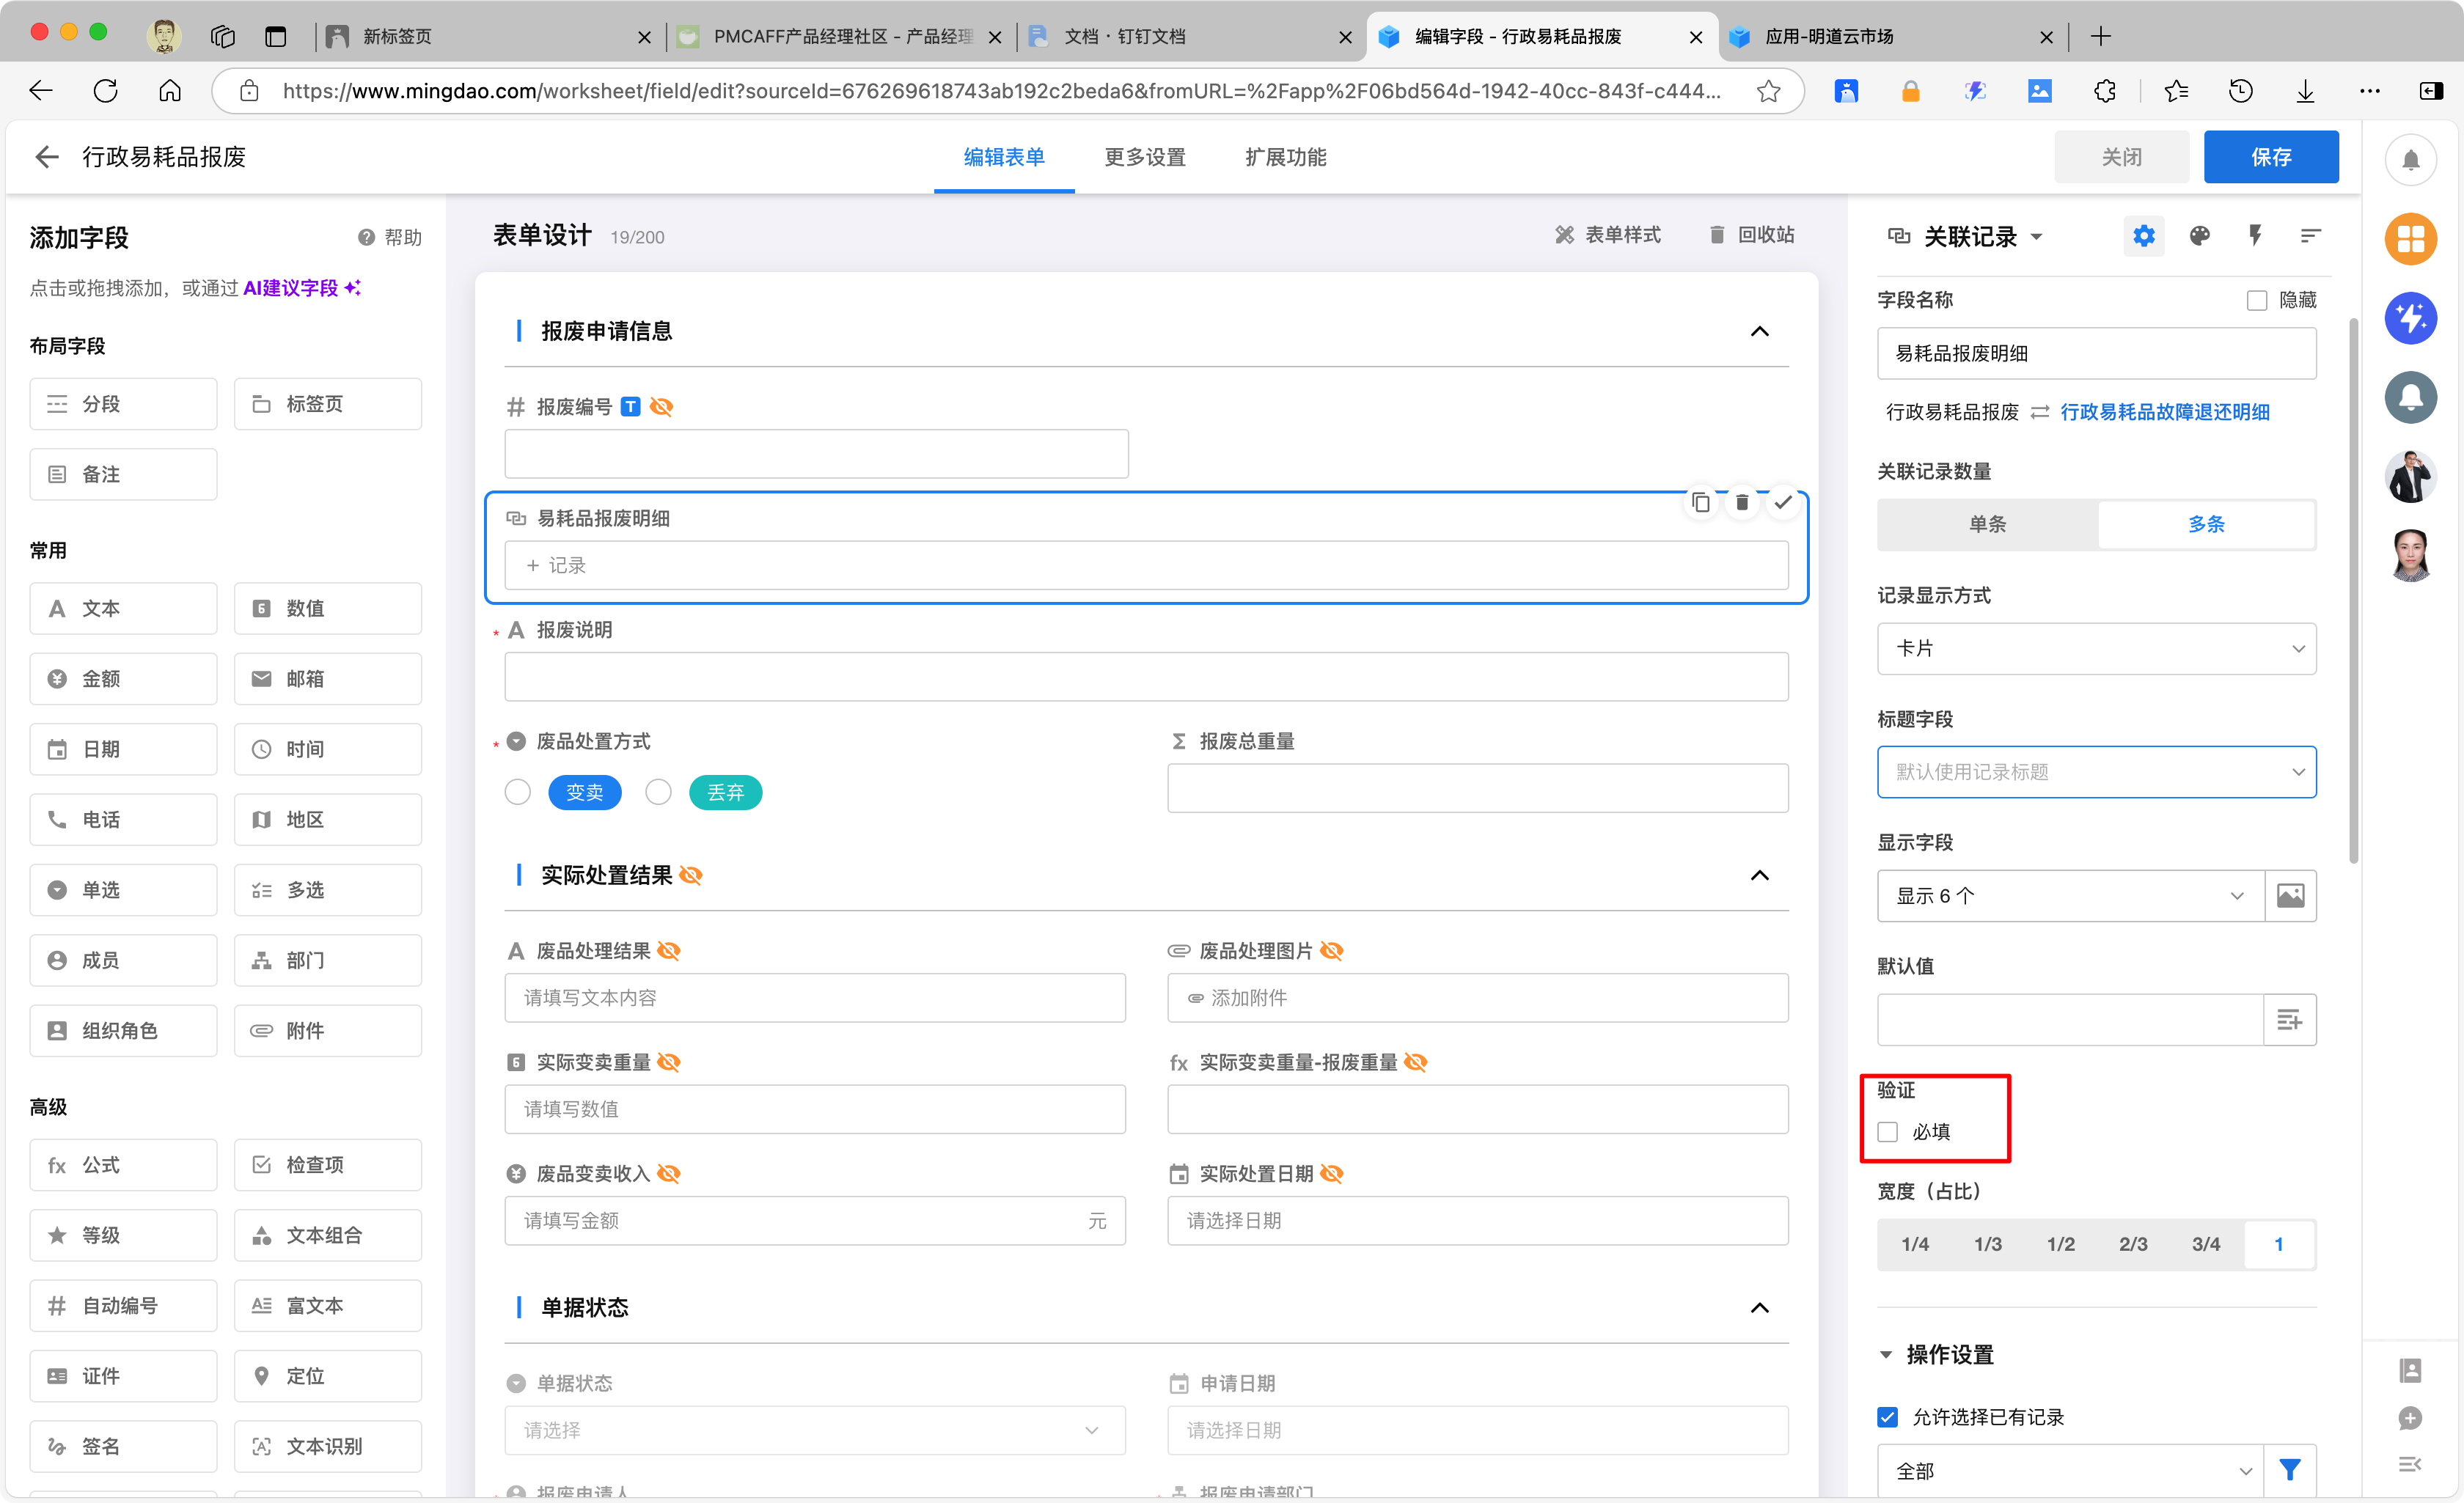Delete the 易耗品报废明细 field via trash icon
The image size is (2464, 1503).
tap(1742, 503)
